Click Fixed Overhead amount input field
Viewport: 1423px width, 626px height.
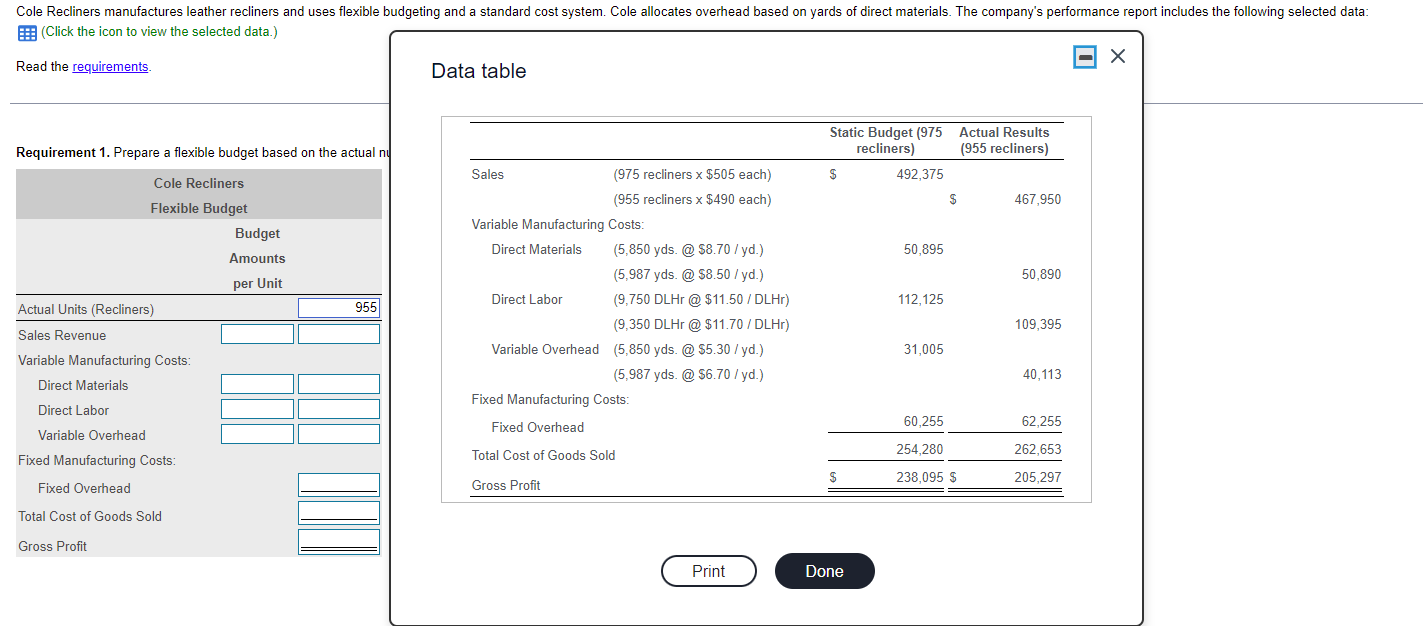click(x=339, y=485)
